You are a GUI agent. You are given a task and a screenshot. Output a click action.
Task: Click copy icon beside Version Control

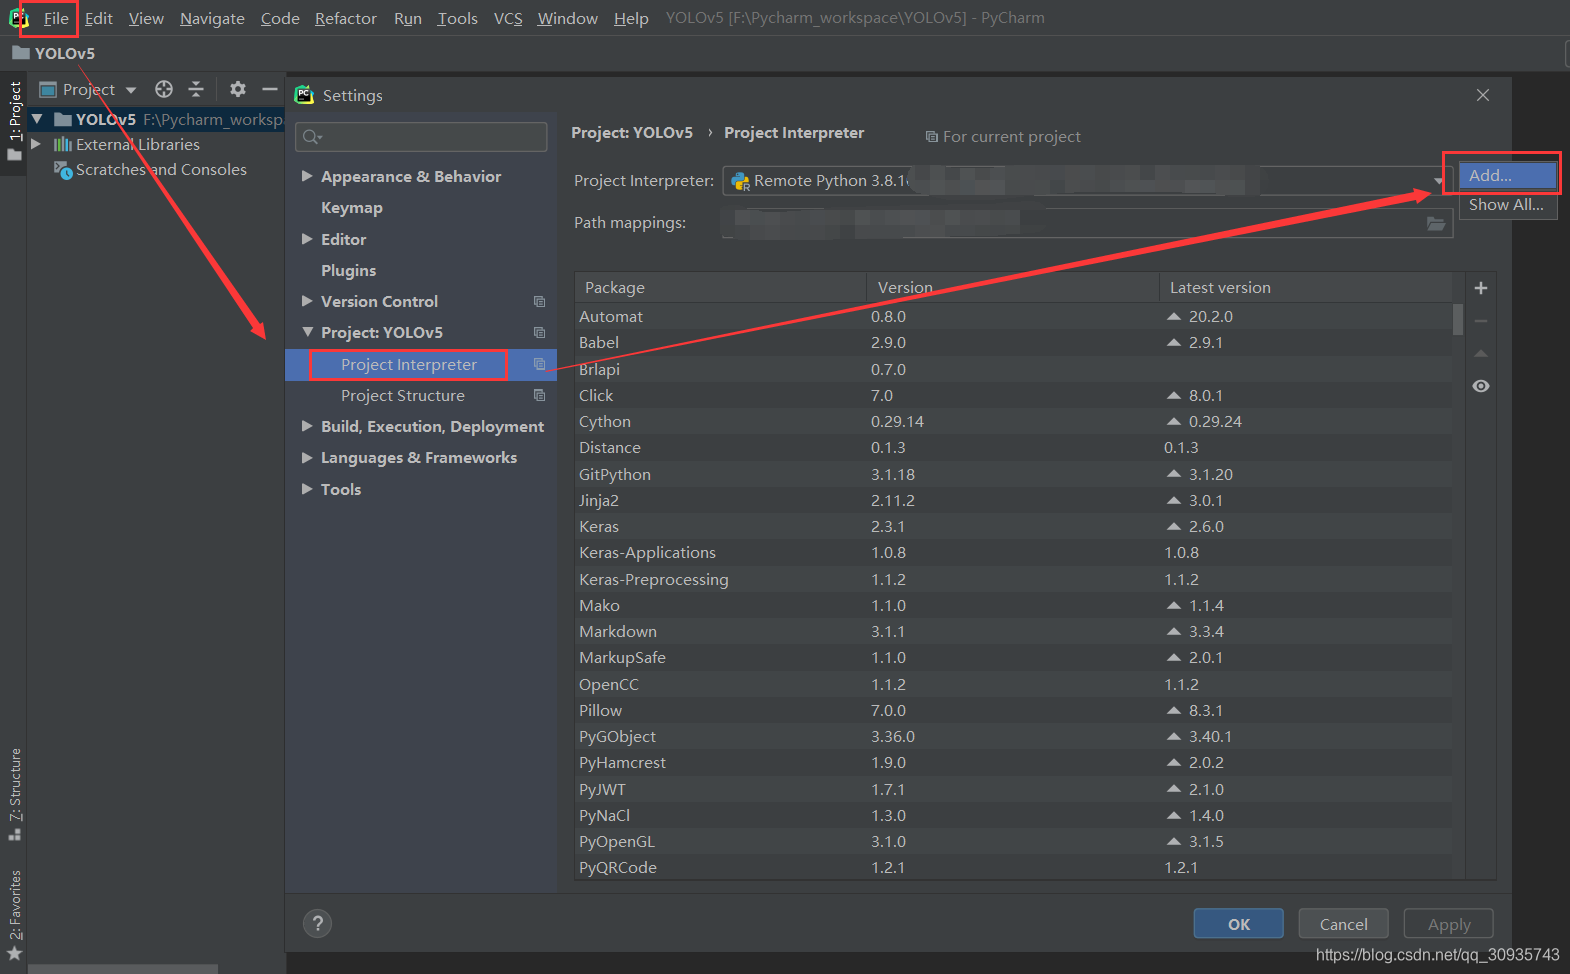(x=539, y=301)
